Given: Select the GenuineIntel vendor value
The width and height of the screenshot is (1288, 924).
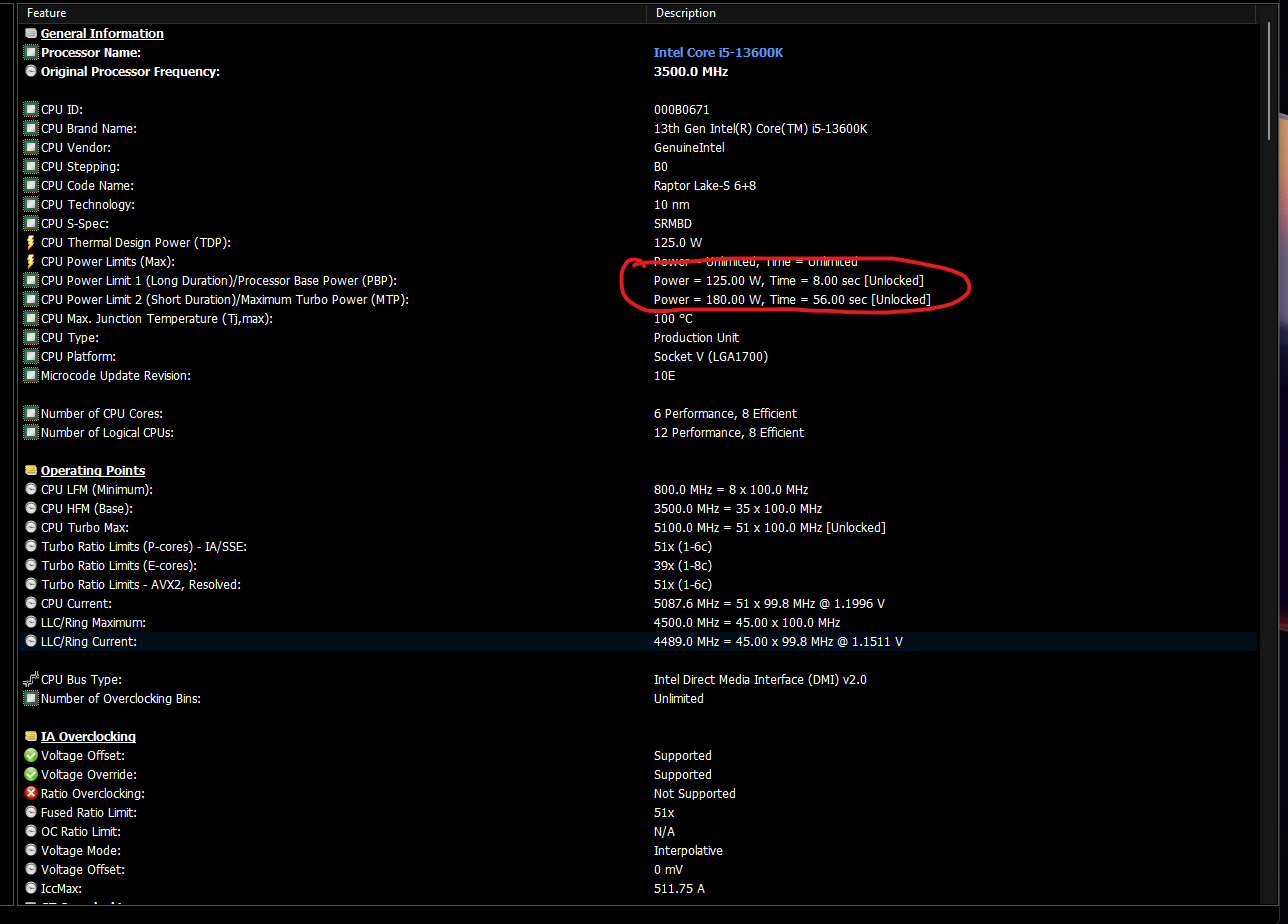Looking at the screenshot, I should pyautogui.click(x=689, y=148).
